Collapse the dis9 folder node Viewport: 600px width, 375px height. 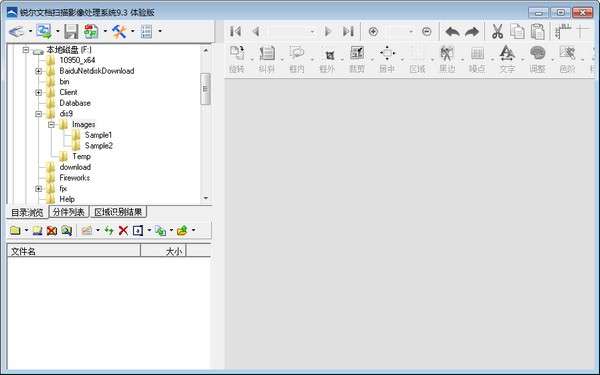[38, 114]
